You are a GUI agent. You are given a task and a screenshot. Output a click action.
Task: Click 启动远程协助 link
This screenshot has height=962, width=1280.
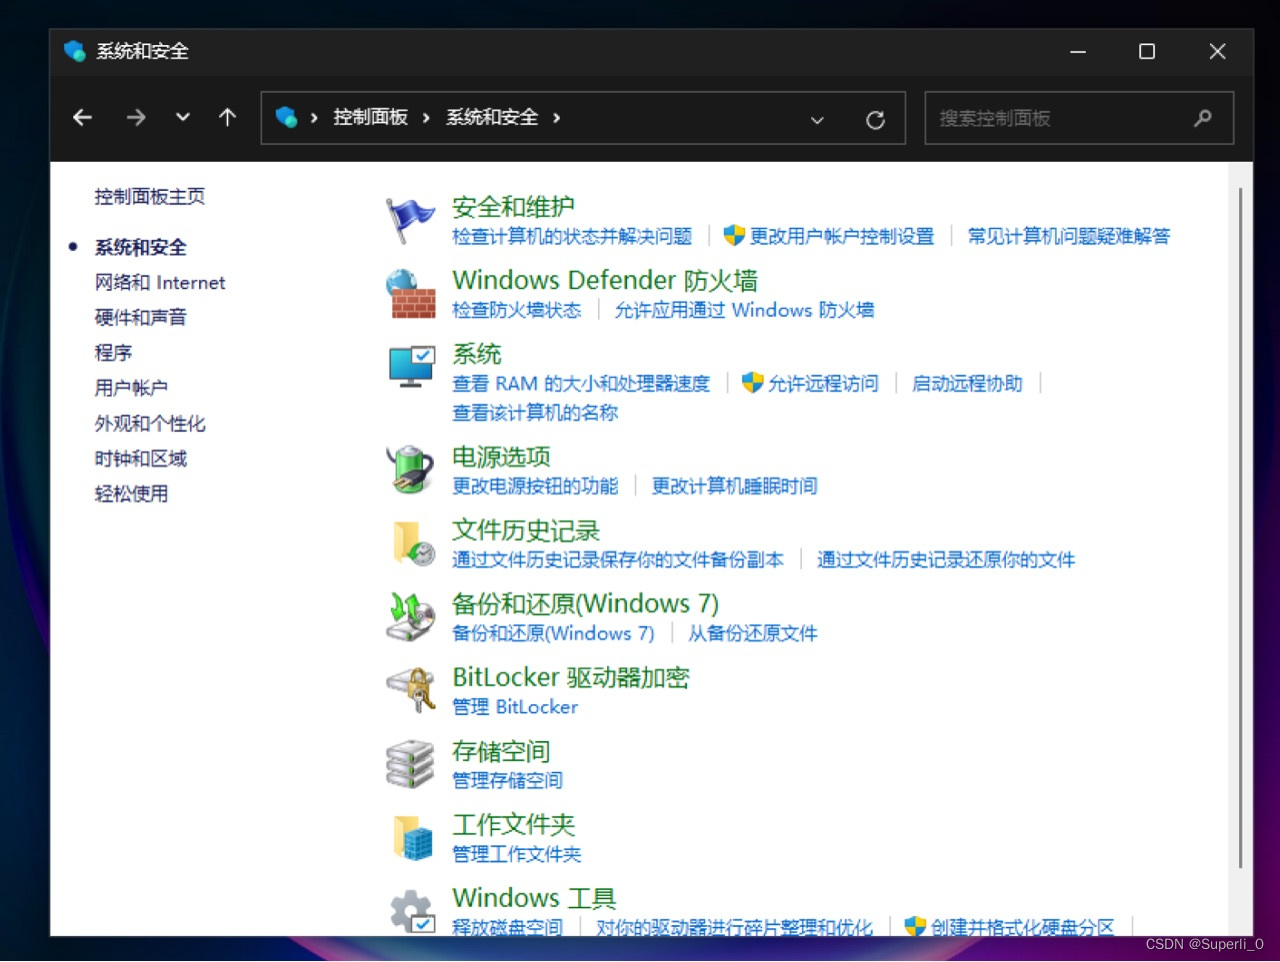point(967,384)
